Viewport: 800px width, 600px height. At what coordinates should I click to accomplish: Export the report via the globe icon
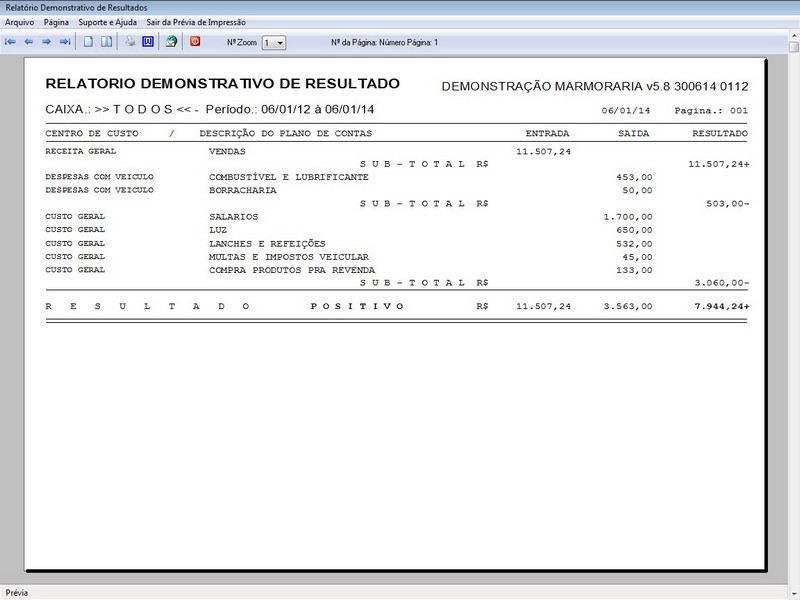(170, 42)
